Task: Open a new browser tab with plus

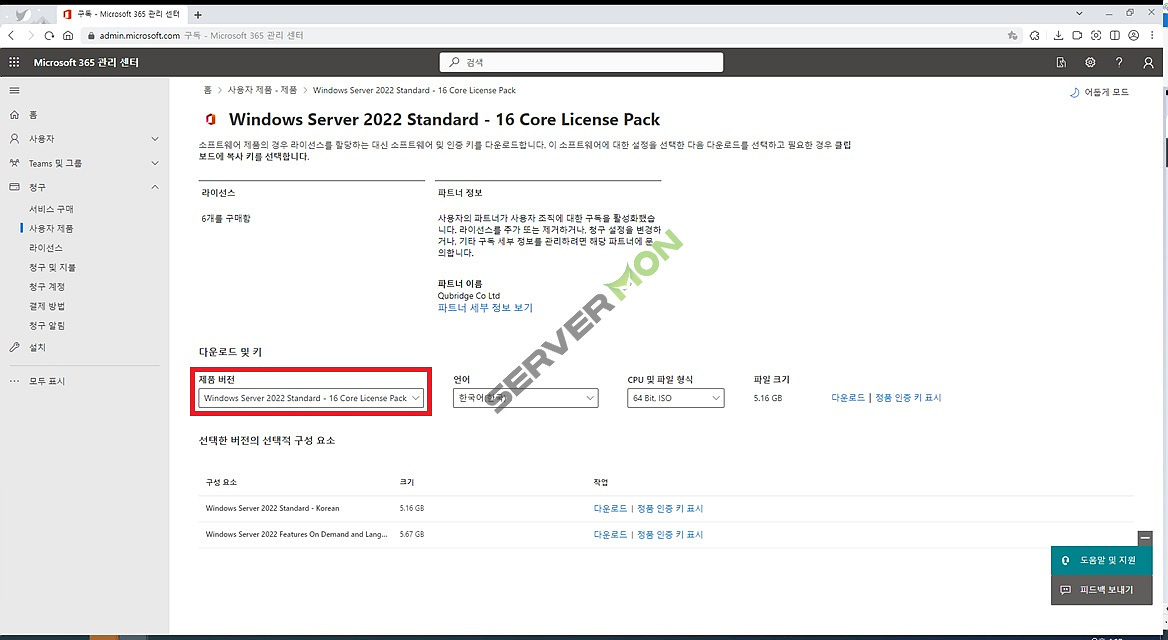Action: pyautogui.click(x=197, y=14)
